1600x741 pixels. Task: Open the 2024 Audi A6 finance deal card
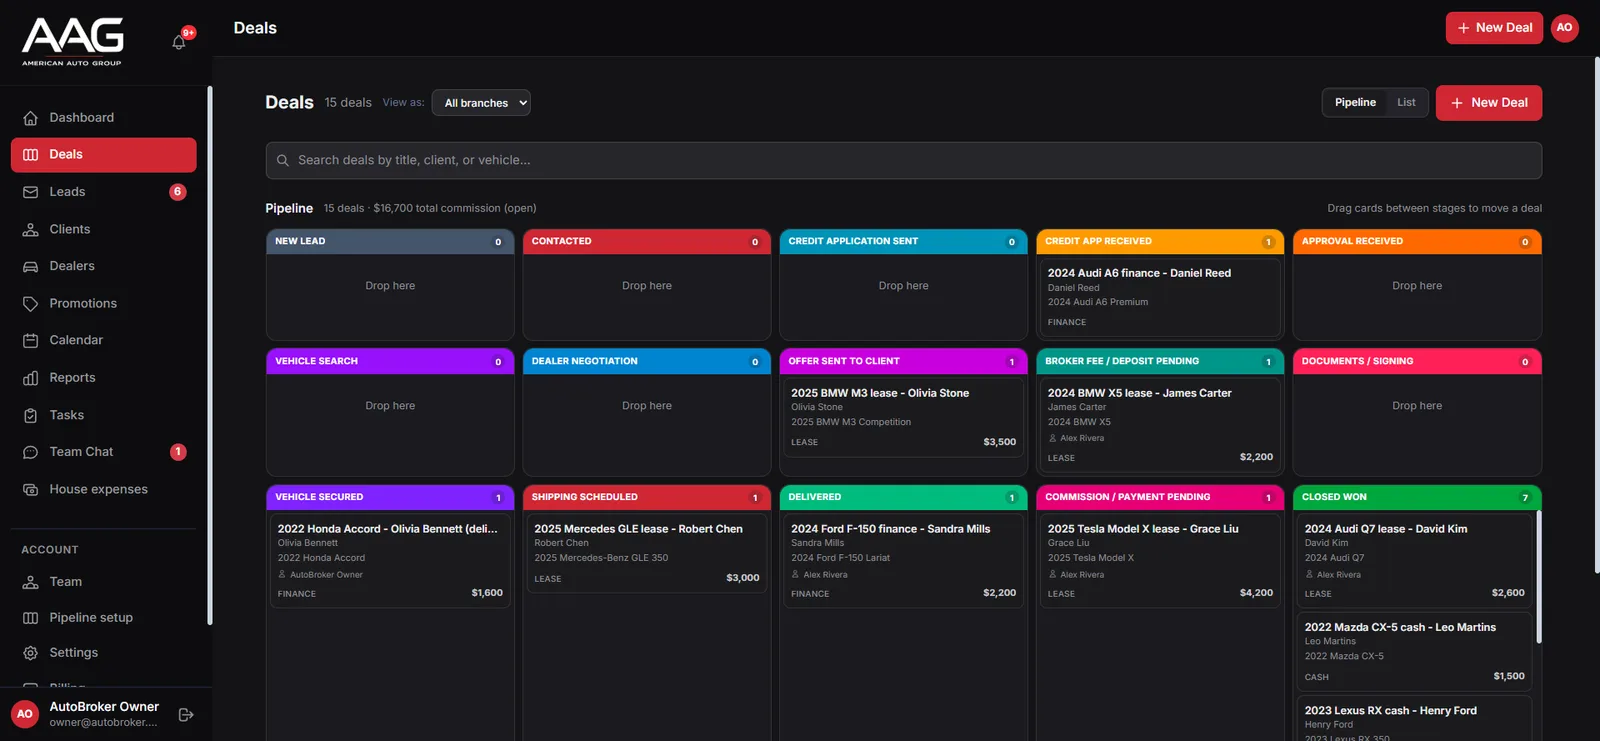[x=1160, y=297]
